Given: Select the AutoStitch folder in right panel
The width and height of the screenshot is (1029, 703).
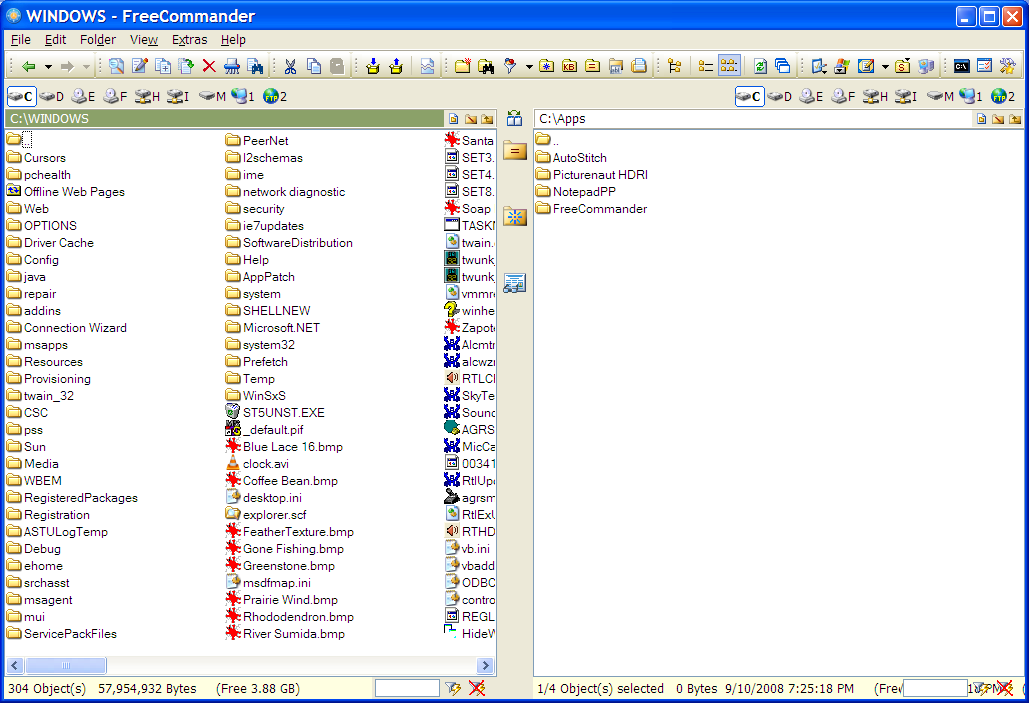Looking at the screenshot, I should pyautogui.click(x=571, y=158).
